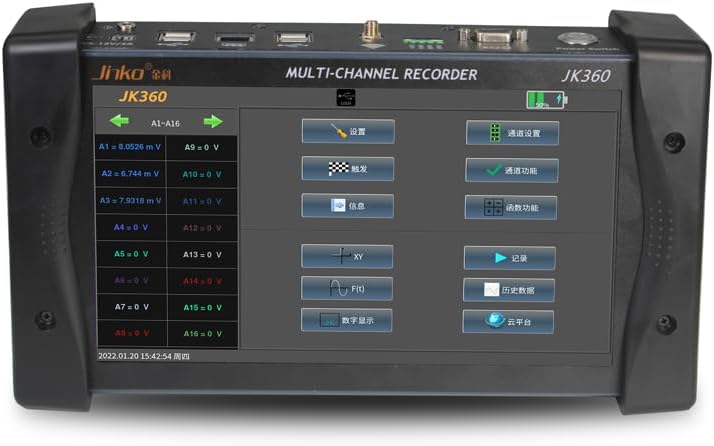Open 通道功能 with green checkmark icon

click(x=512, y=170)
